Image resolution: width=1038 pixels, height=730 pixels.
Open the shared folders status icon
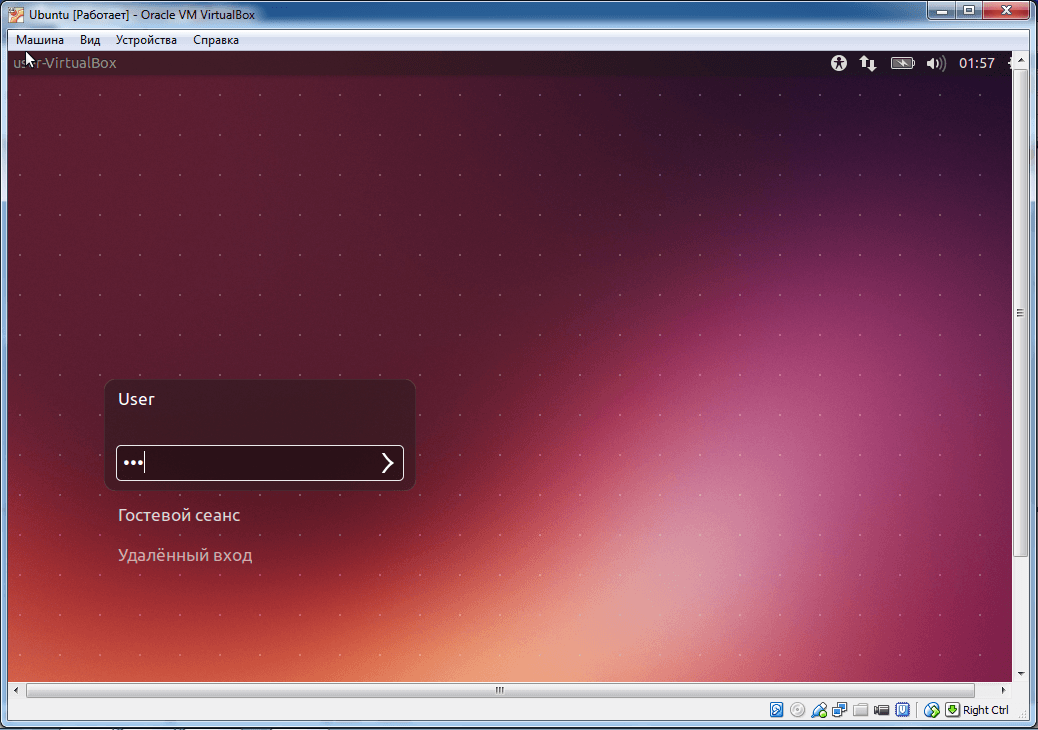pyautogui.click(x=861, y=710)
